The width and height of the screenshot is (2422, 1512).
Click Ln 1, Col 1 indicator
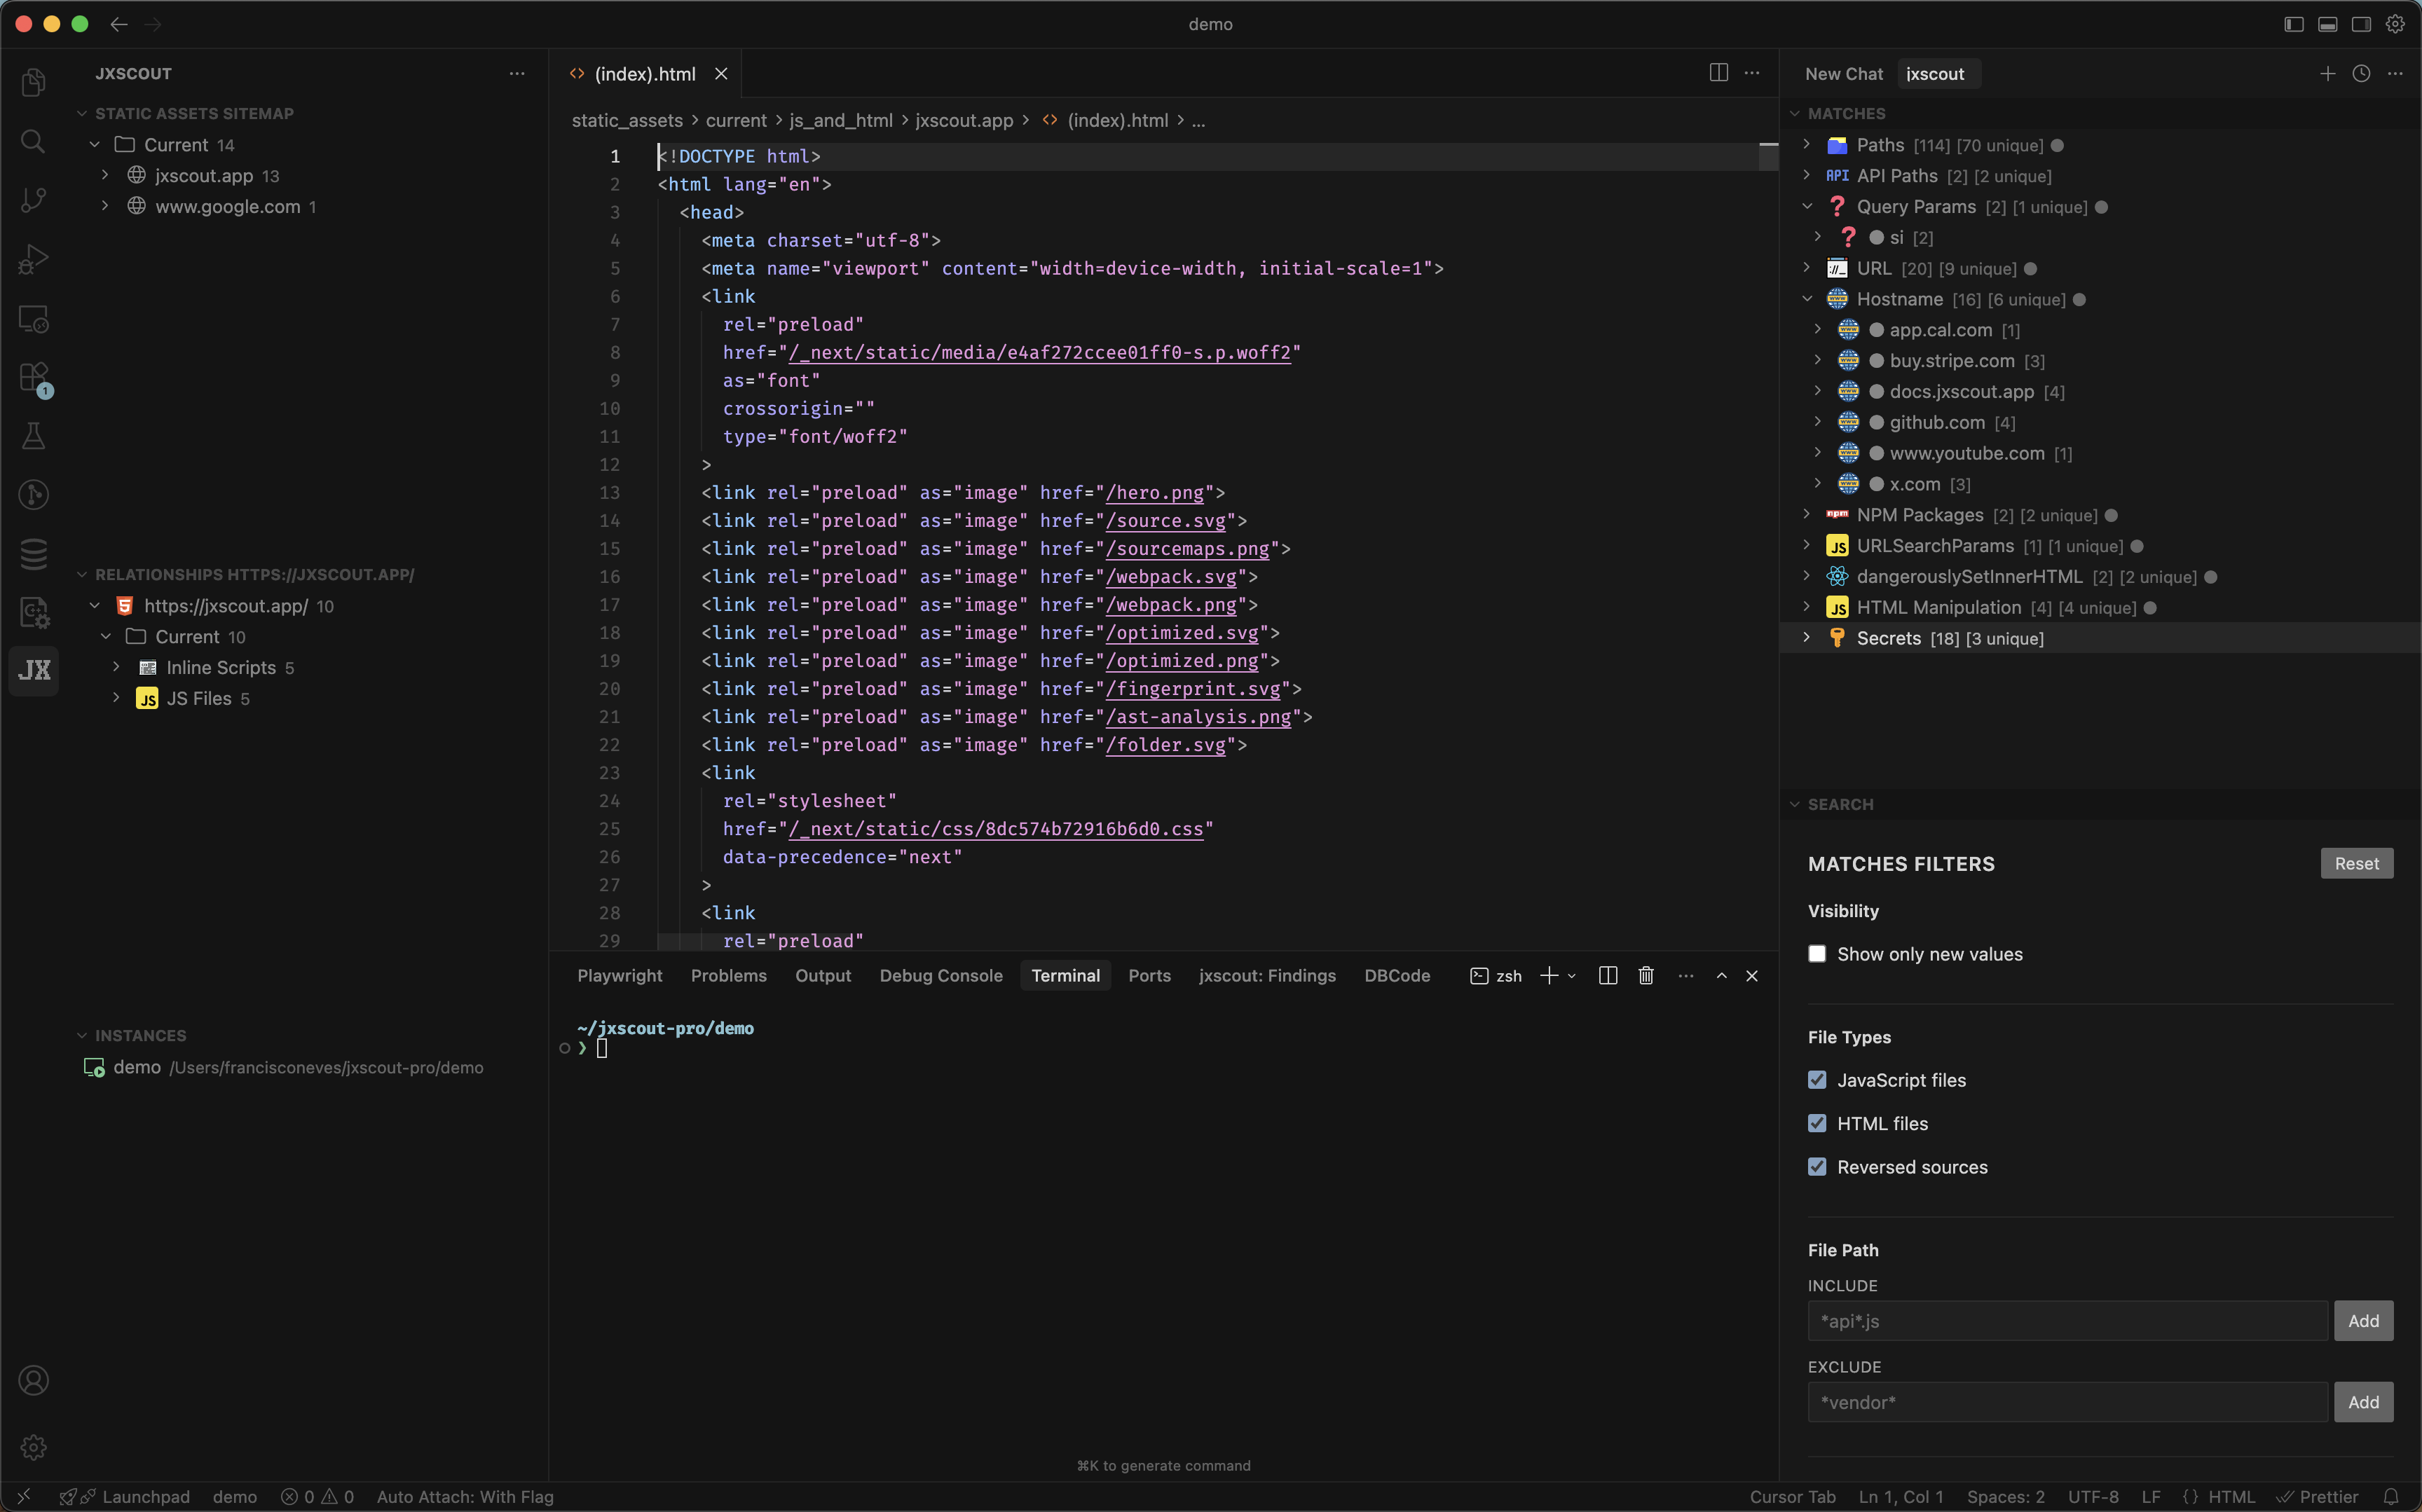point(1901,1497)
